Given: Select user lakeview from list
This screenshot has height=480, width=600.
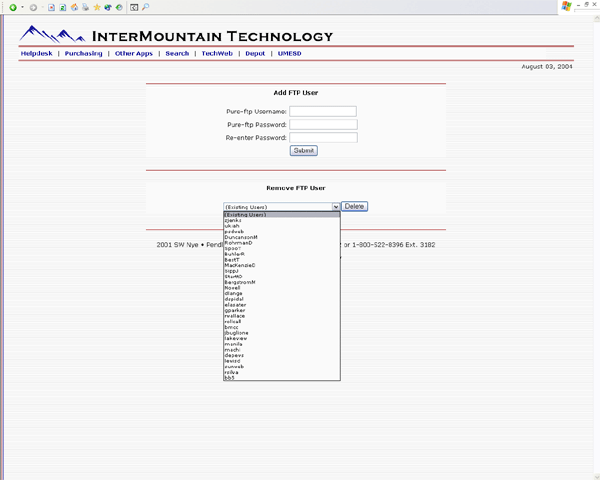Looking at the screenshot, I should pyautogui.click(x=282, y=338).
